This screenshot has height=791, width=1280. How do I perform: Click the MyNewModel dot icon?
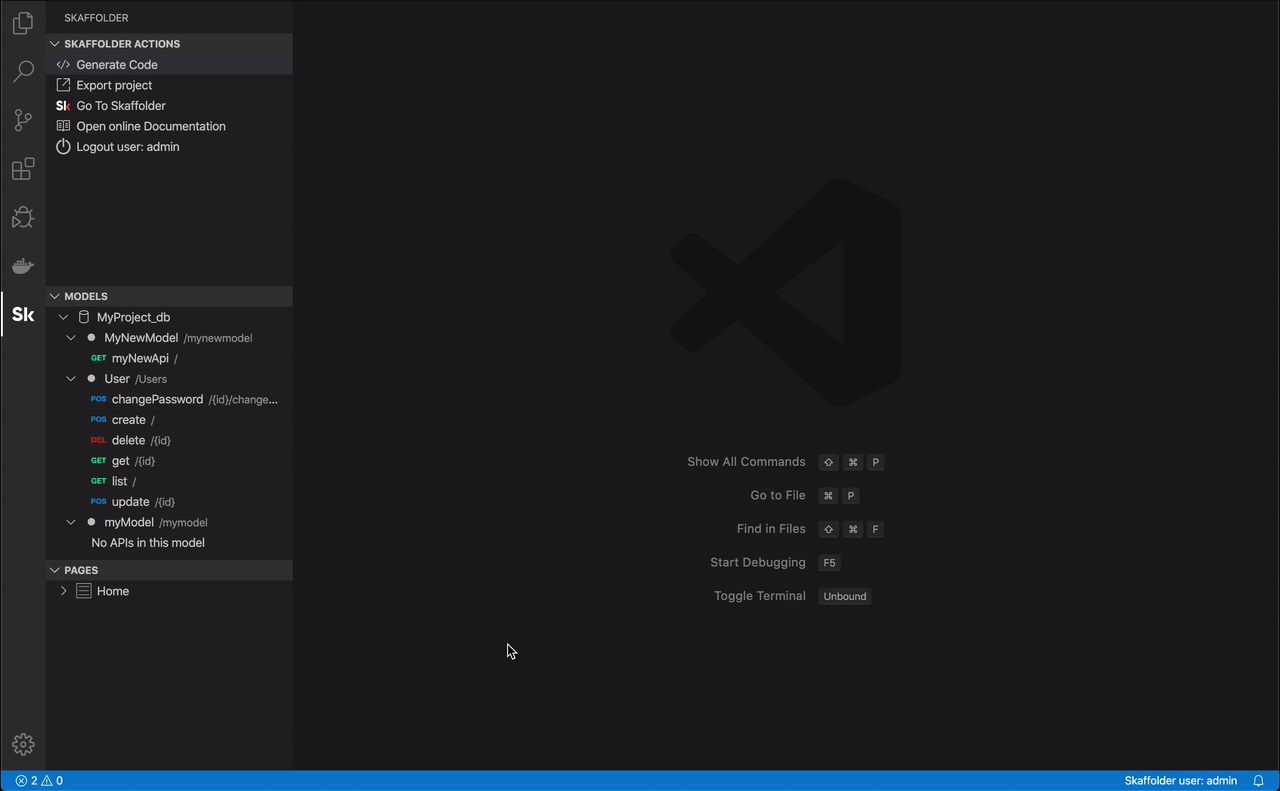click(91, 338)
